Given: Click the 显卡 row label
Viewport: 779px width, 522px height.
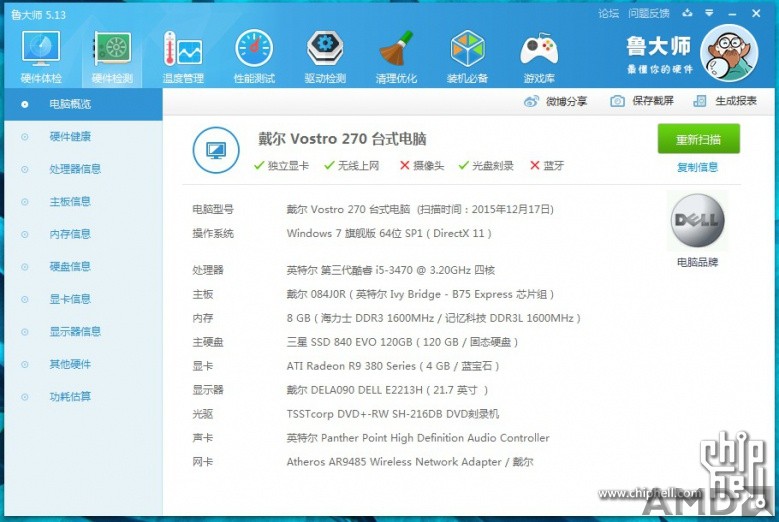Looking at the screenshot, I should click(203, 367).
